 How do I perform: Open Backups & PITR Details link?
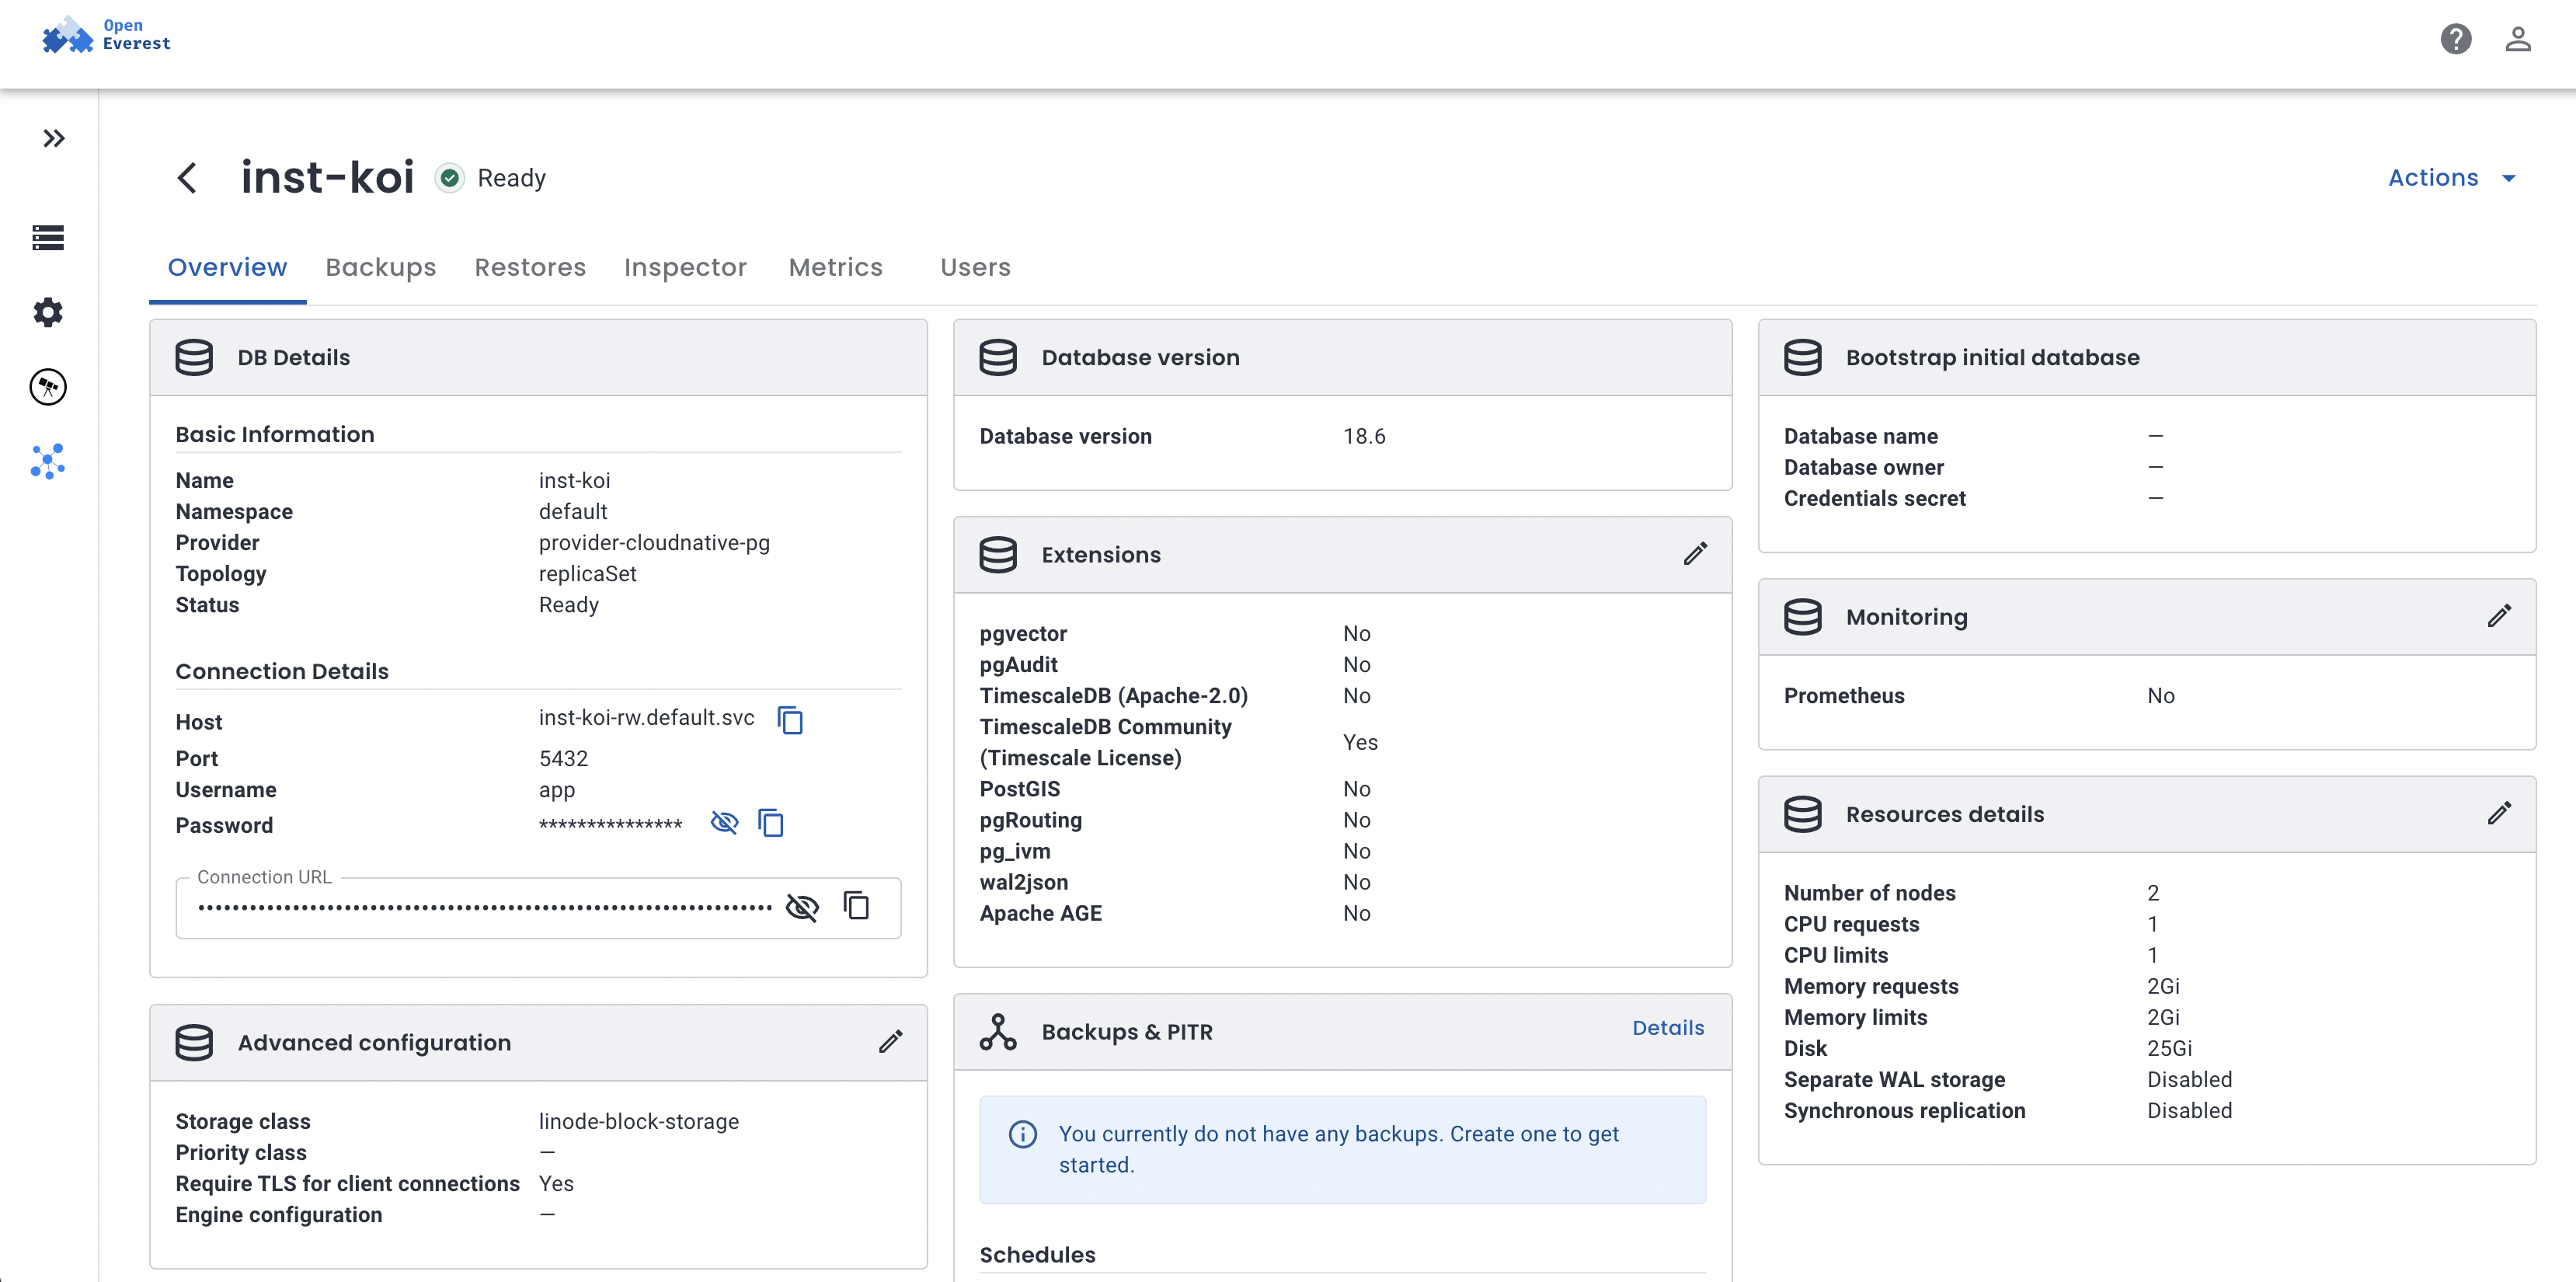[x=1668, y=1028]
